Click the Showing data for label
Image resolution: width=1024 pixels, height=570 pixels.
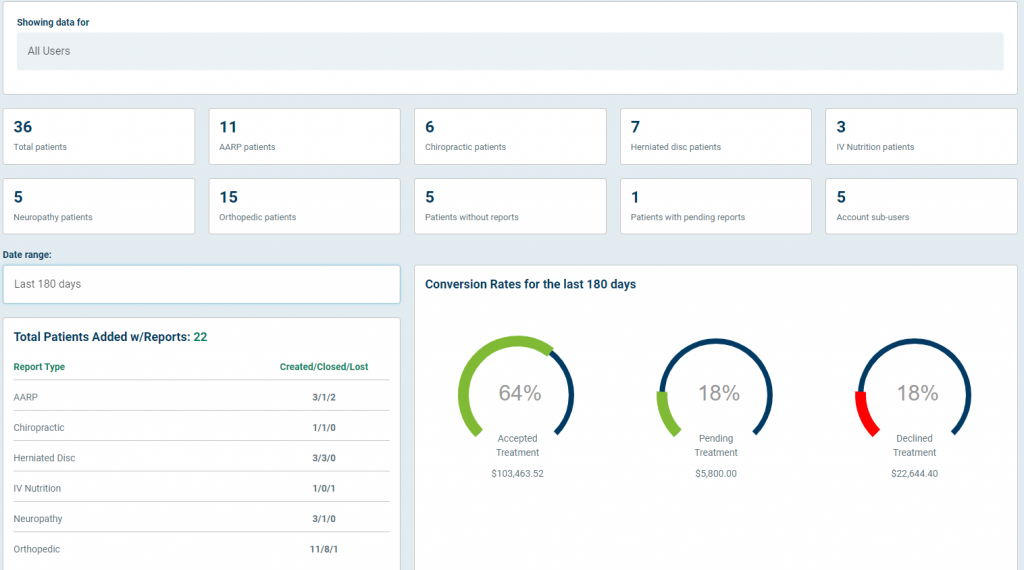53,22
